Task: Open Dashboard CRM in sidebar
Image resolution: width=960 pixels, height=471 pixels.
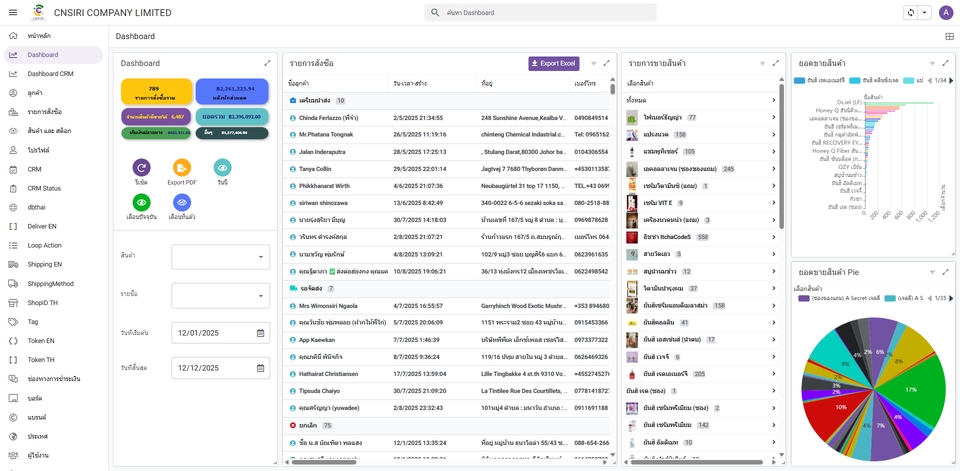Action: click(50, 74)
